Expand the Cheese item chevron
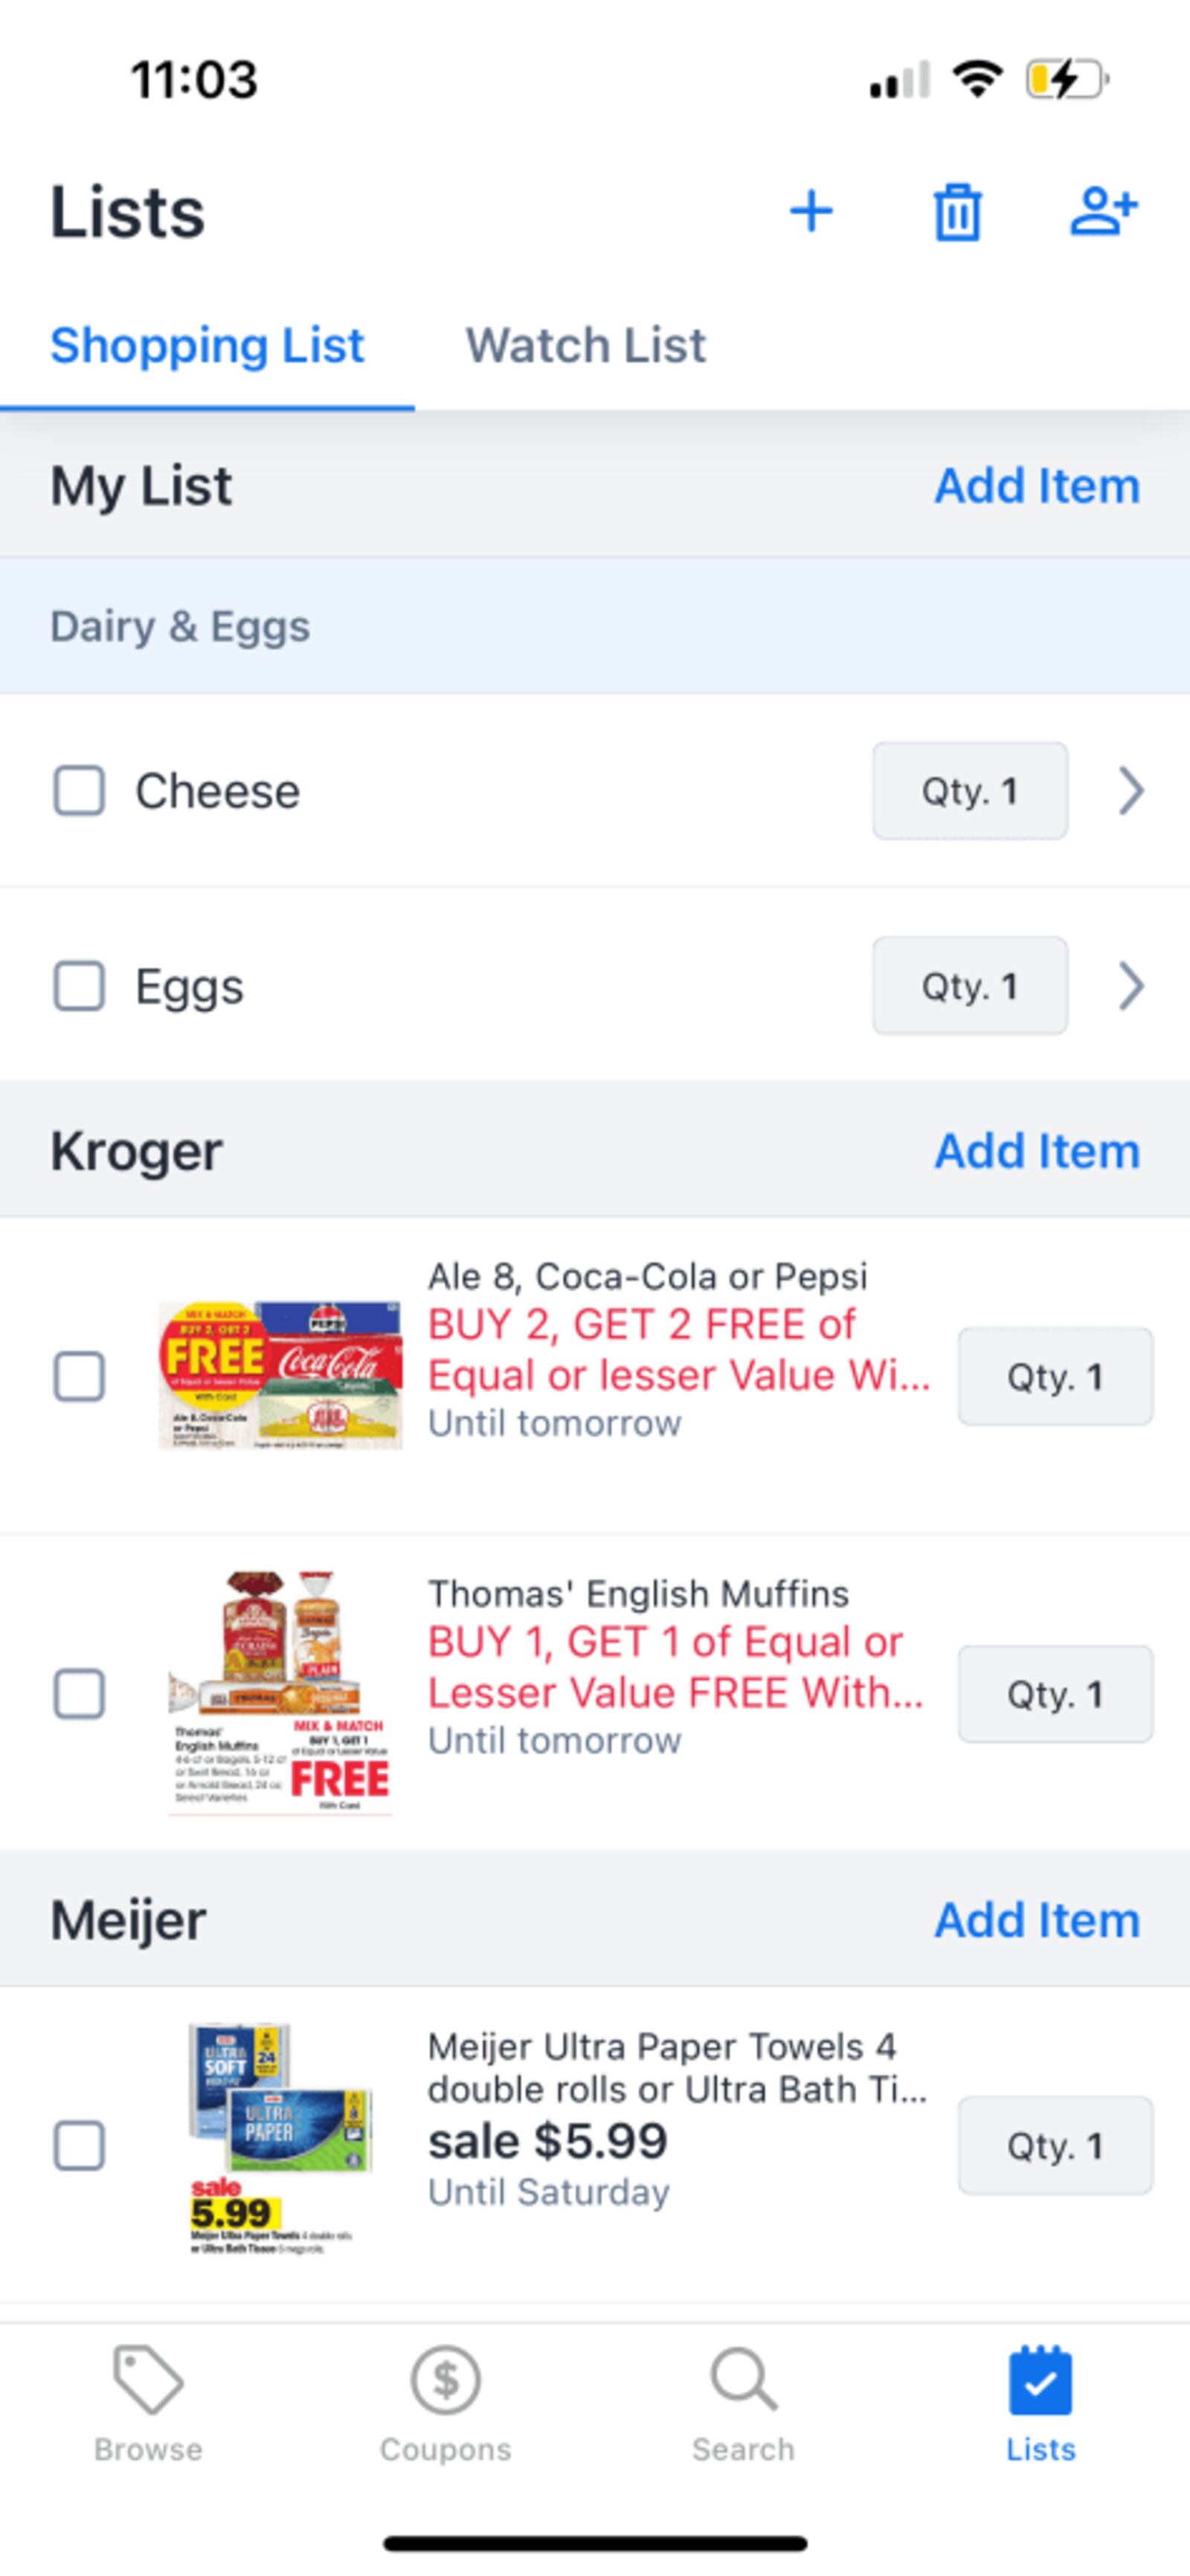The height and width of the screenshot is (2576, 1190). [1131, 791]
